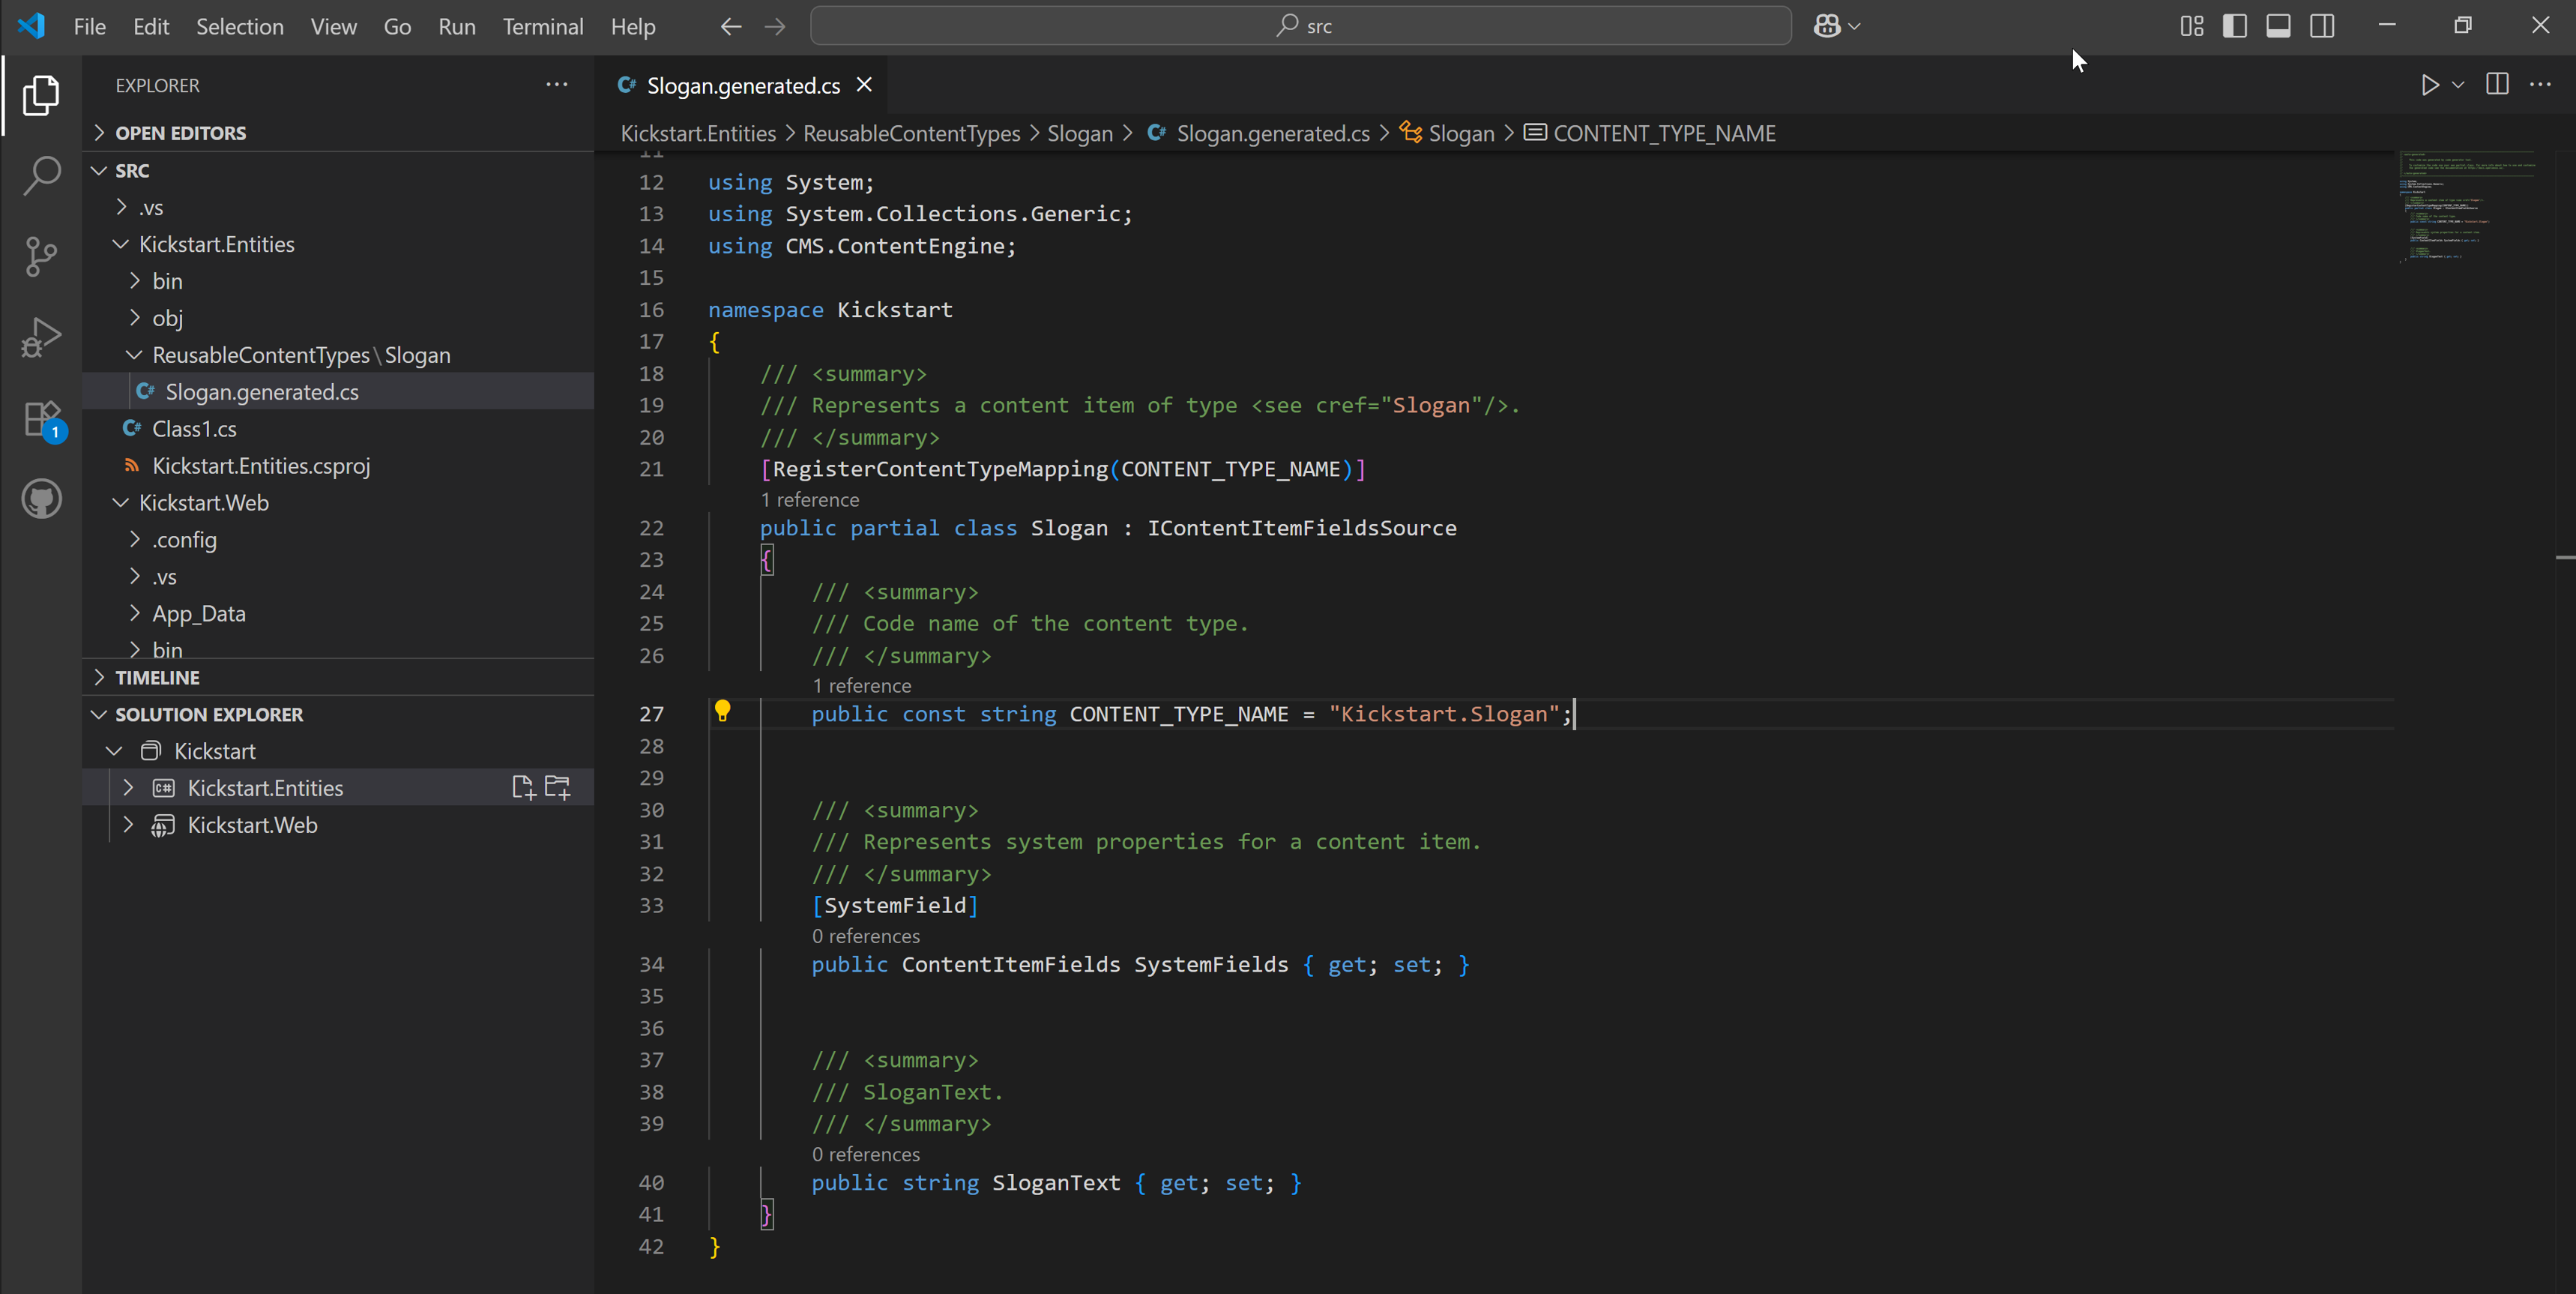The height and width of the screenshot is (1294, 2576).
Task: Go back using the left arrow
Action: 731,27
